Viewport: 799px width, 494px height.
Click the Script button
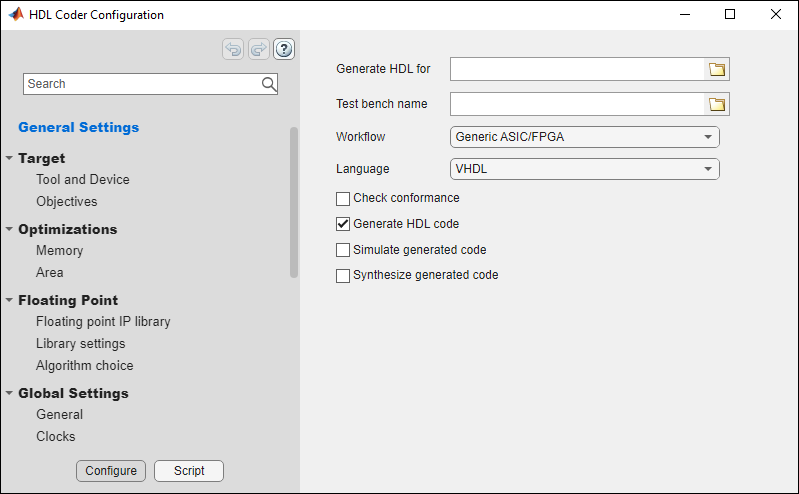tap(189, 471)
